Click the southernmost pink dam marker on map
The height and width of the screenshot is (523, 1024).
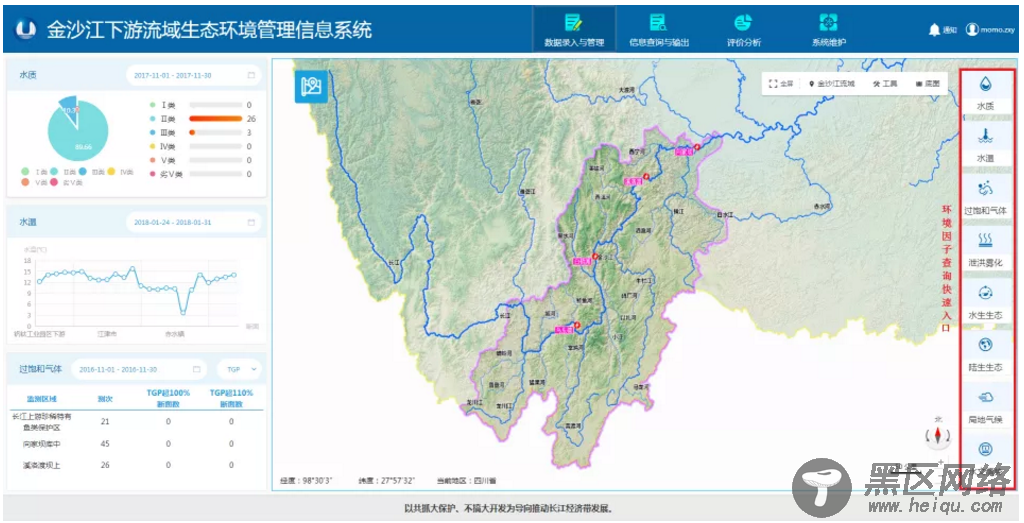566,329
